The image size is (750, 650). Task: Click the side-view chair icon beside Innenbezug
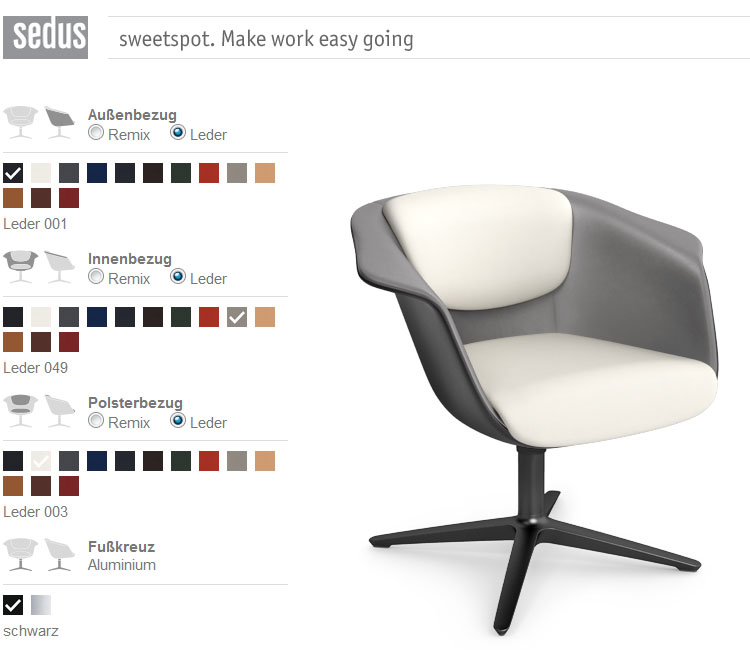(x=59, y=266)
